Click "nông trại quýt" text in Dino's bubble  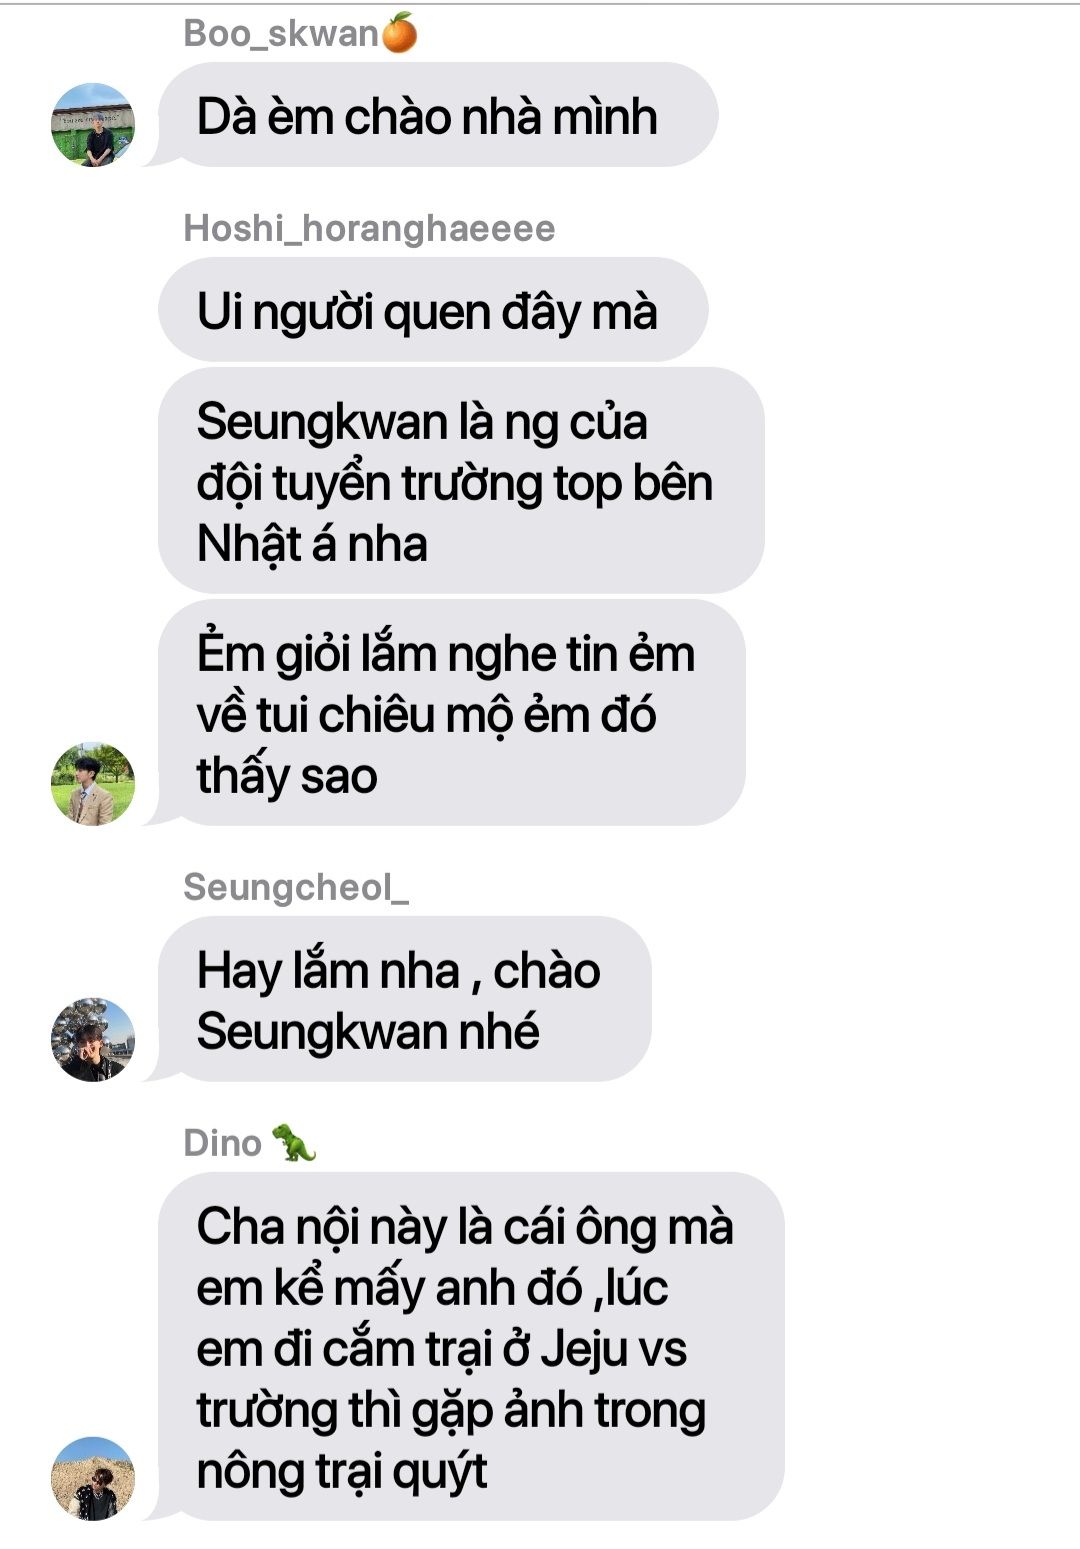[x=342, y=1472]
